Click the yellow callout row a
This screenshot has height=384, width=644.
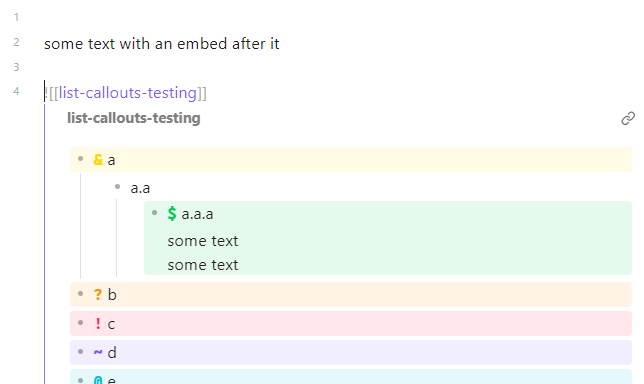click(x=351, y=159)
